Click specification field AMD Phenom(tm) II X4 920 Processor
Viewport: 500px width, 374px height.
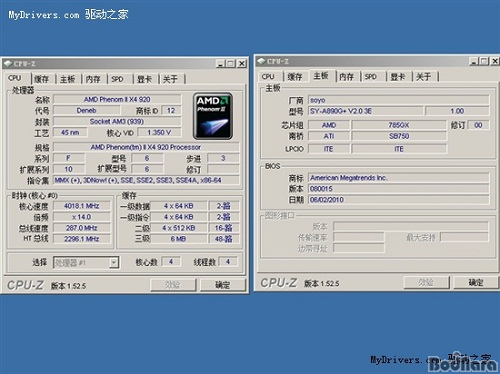(x=146, y=147)
